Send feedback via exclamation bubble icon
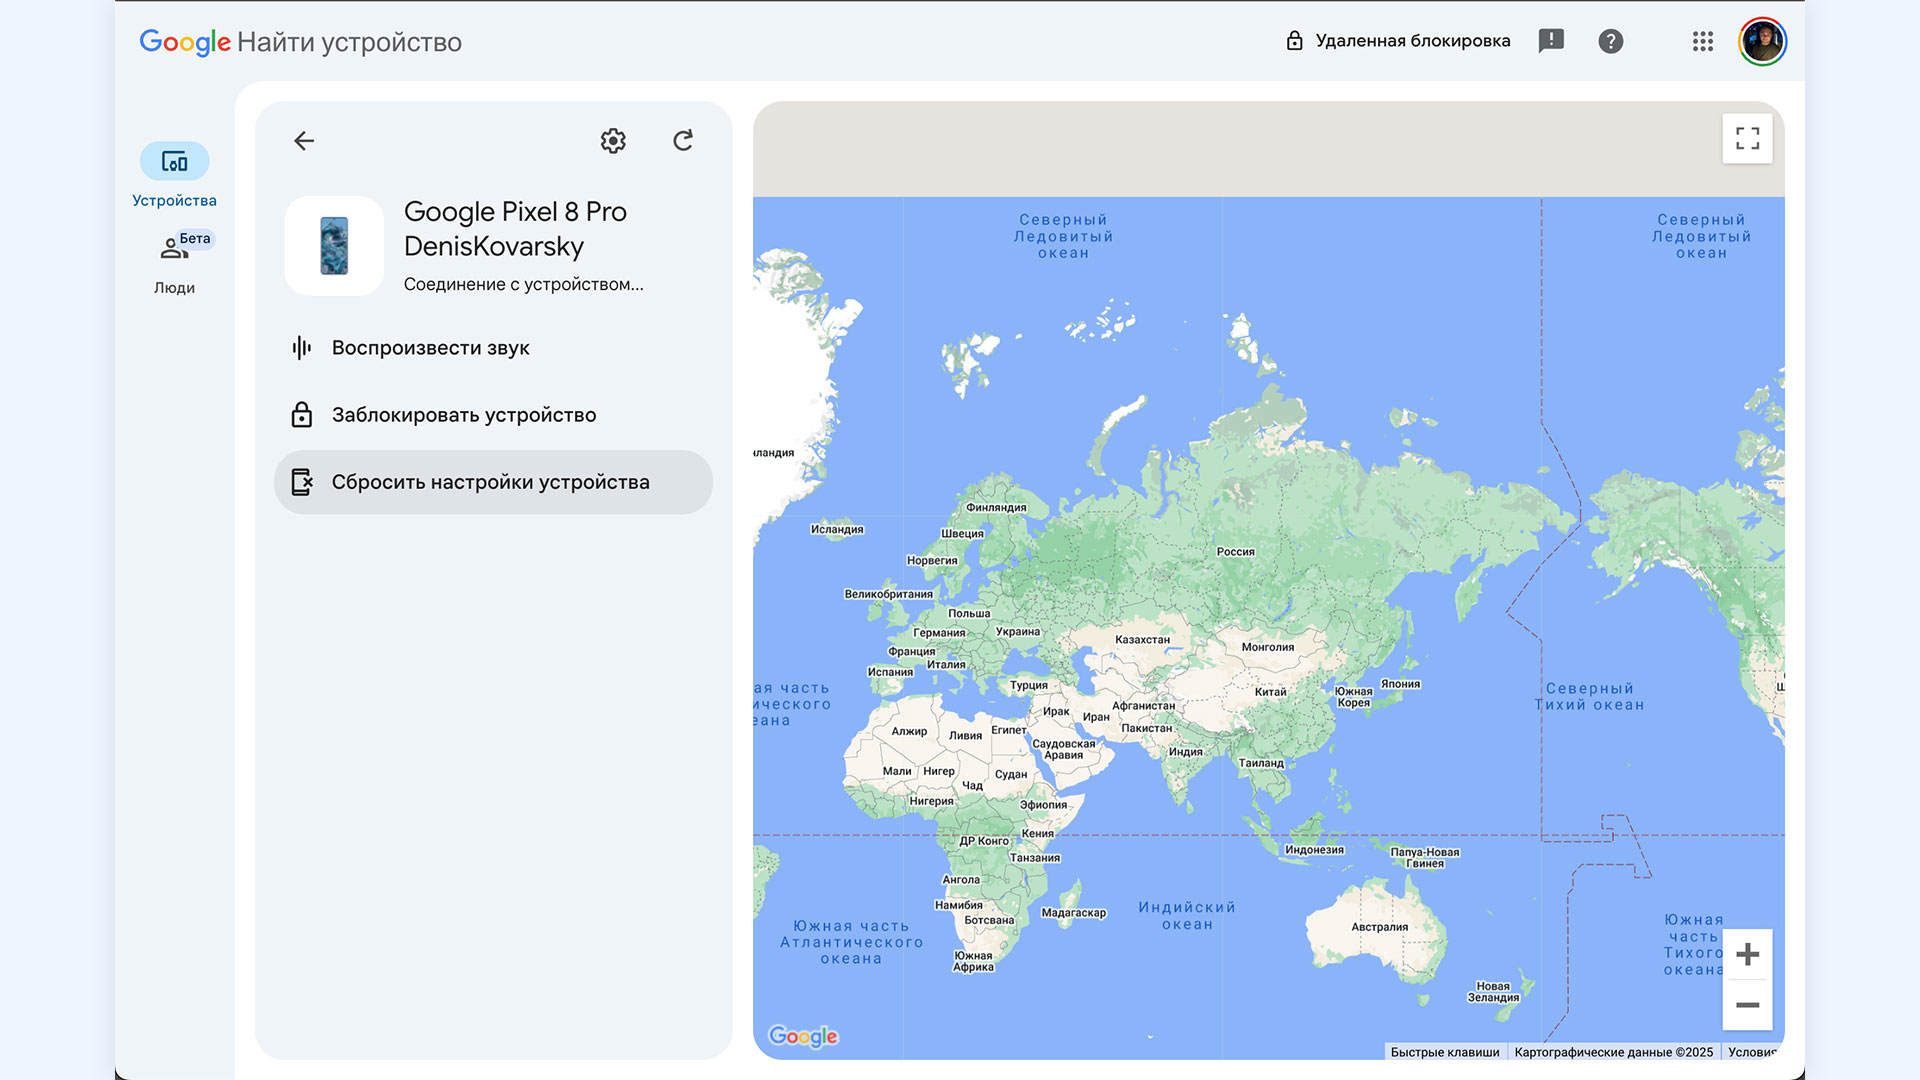The image size is (1920, 1080). click(x=1551, y=41)
